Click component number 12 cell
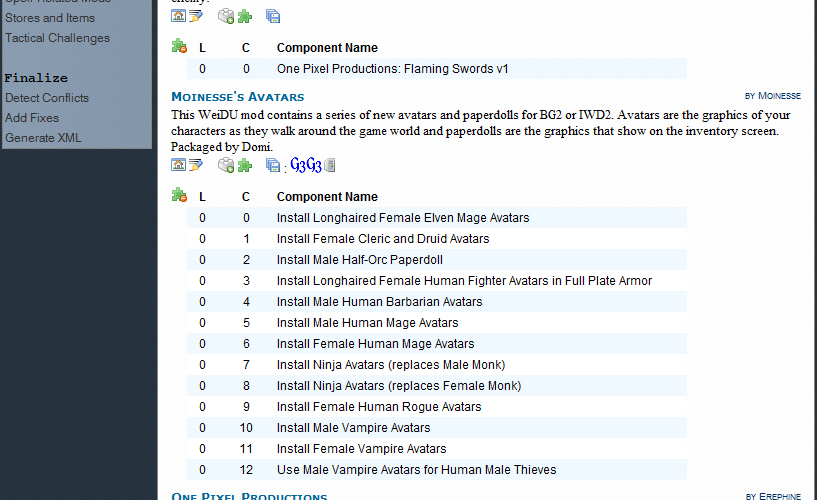Image resolution: width=817 pixels, height=500 pixels. (x=246, y=470)
